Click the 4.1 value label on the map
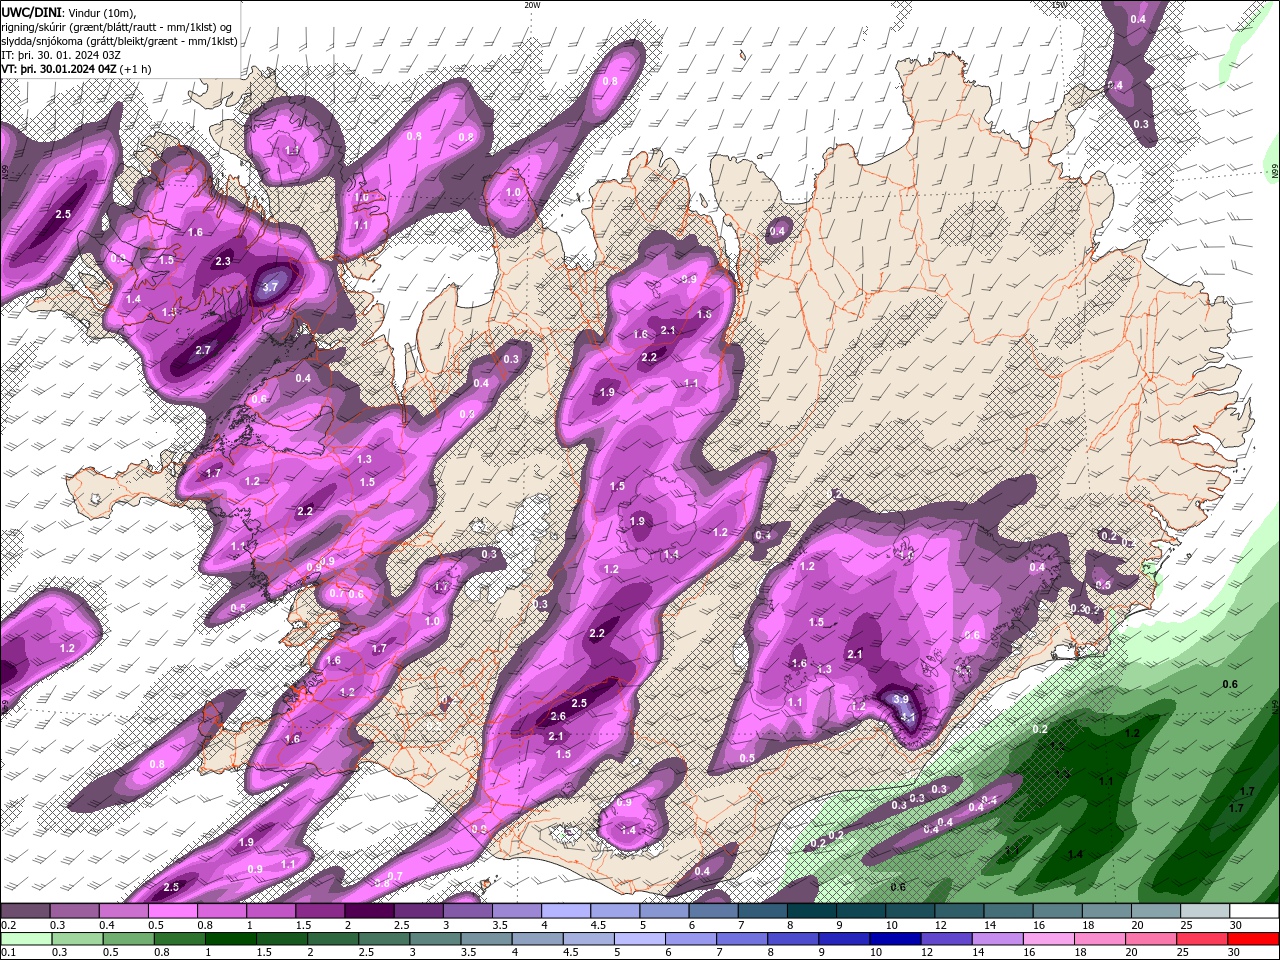The width and height of the screenshot is (1280, 960). click(x=908, y=718)
